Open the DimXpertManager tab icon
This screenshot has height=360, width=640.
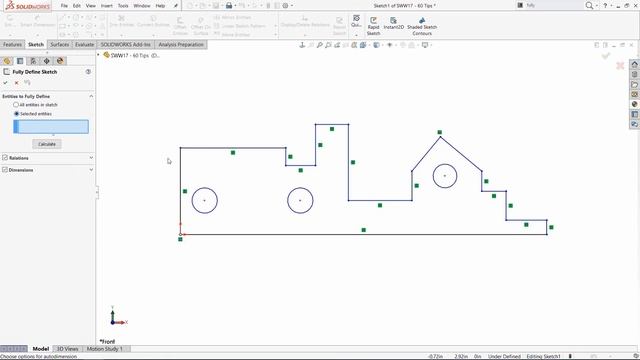click(47, 61)
